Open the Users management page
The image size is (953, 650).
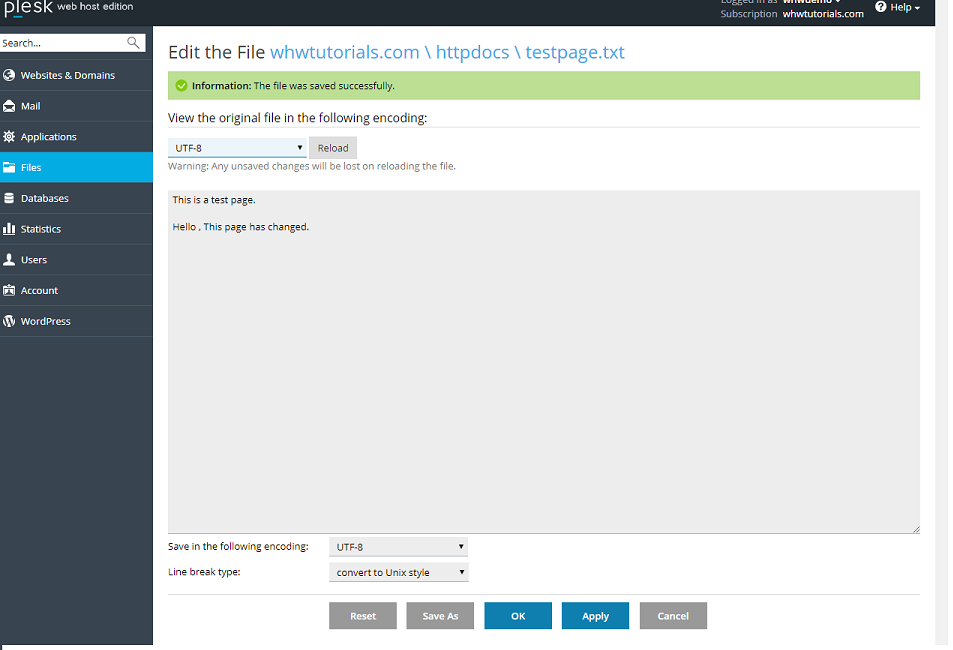click(x=34, y=259)
